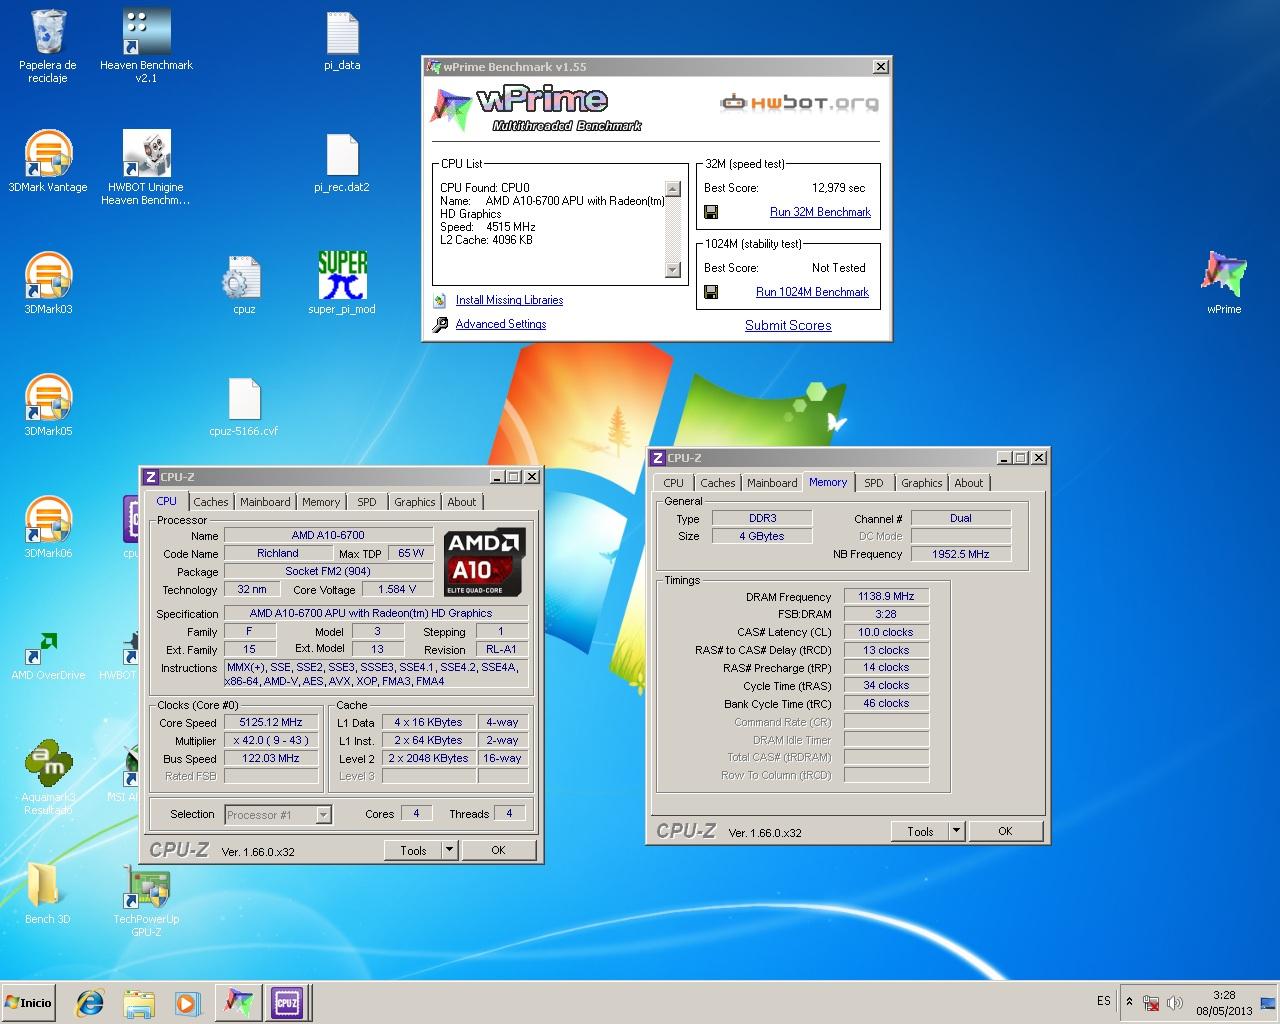
Task: Click the Install Missing Libraries icon
Action: click(440, 300)
